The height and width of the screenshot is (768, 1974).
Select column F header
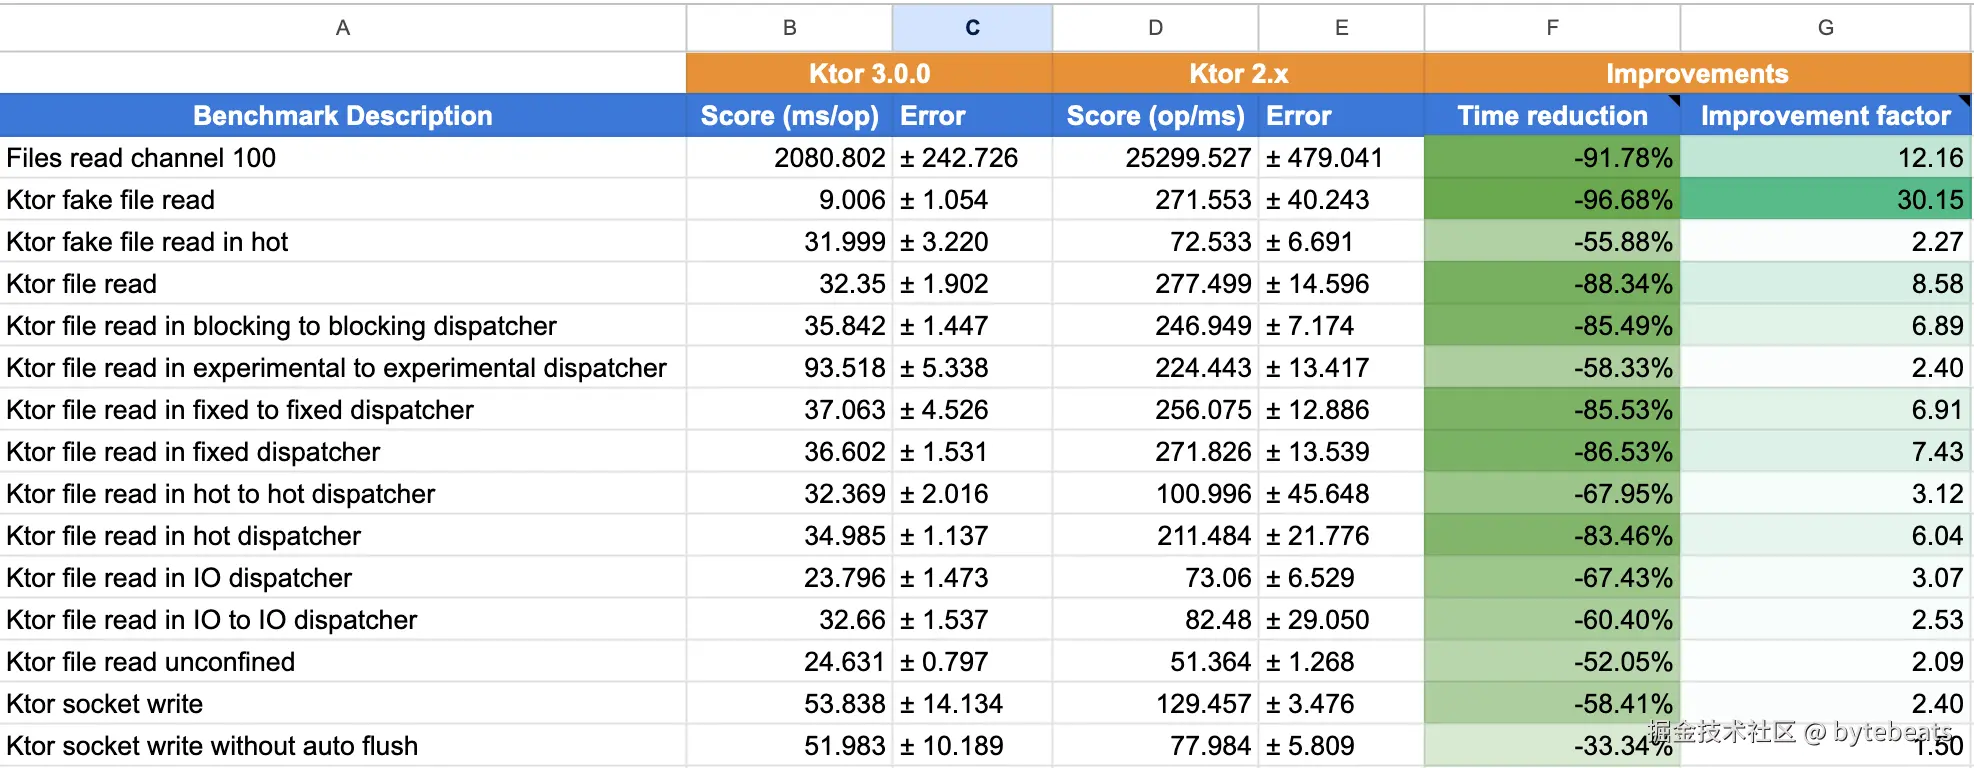[x=1552, y=28]
